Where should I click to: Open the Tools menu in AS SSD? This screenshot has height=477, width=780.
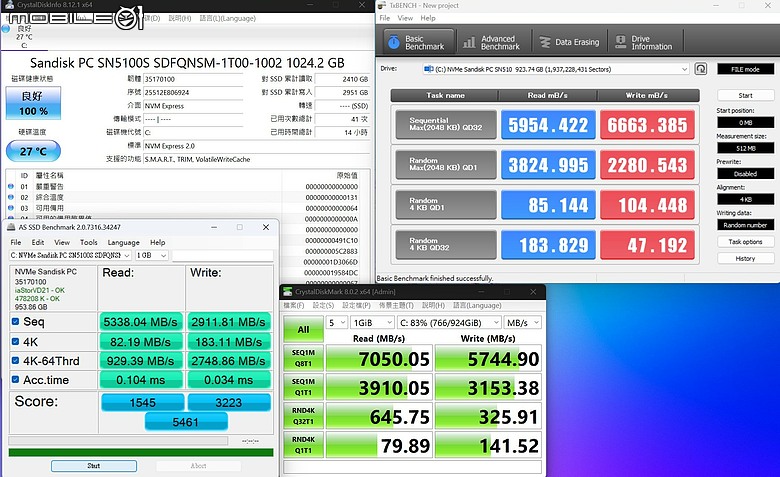[89, 242]
